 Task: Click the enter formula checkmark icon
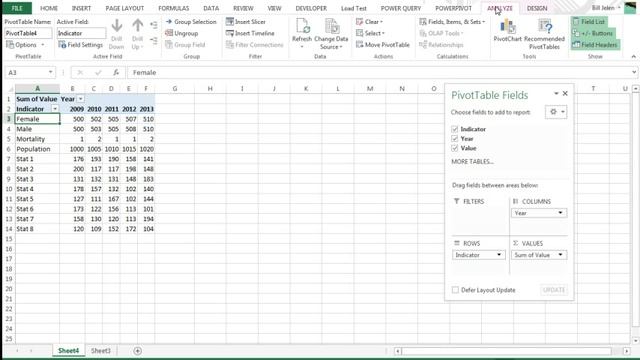98,72
